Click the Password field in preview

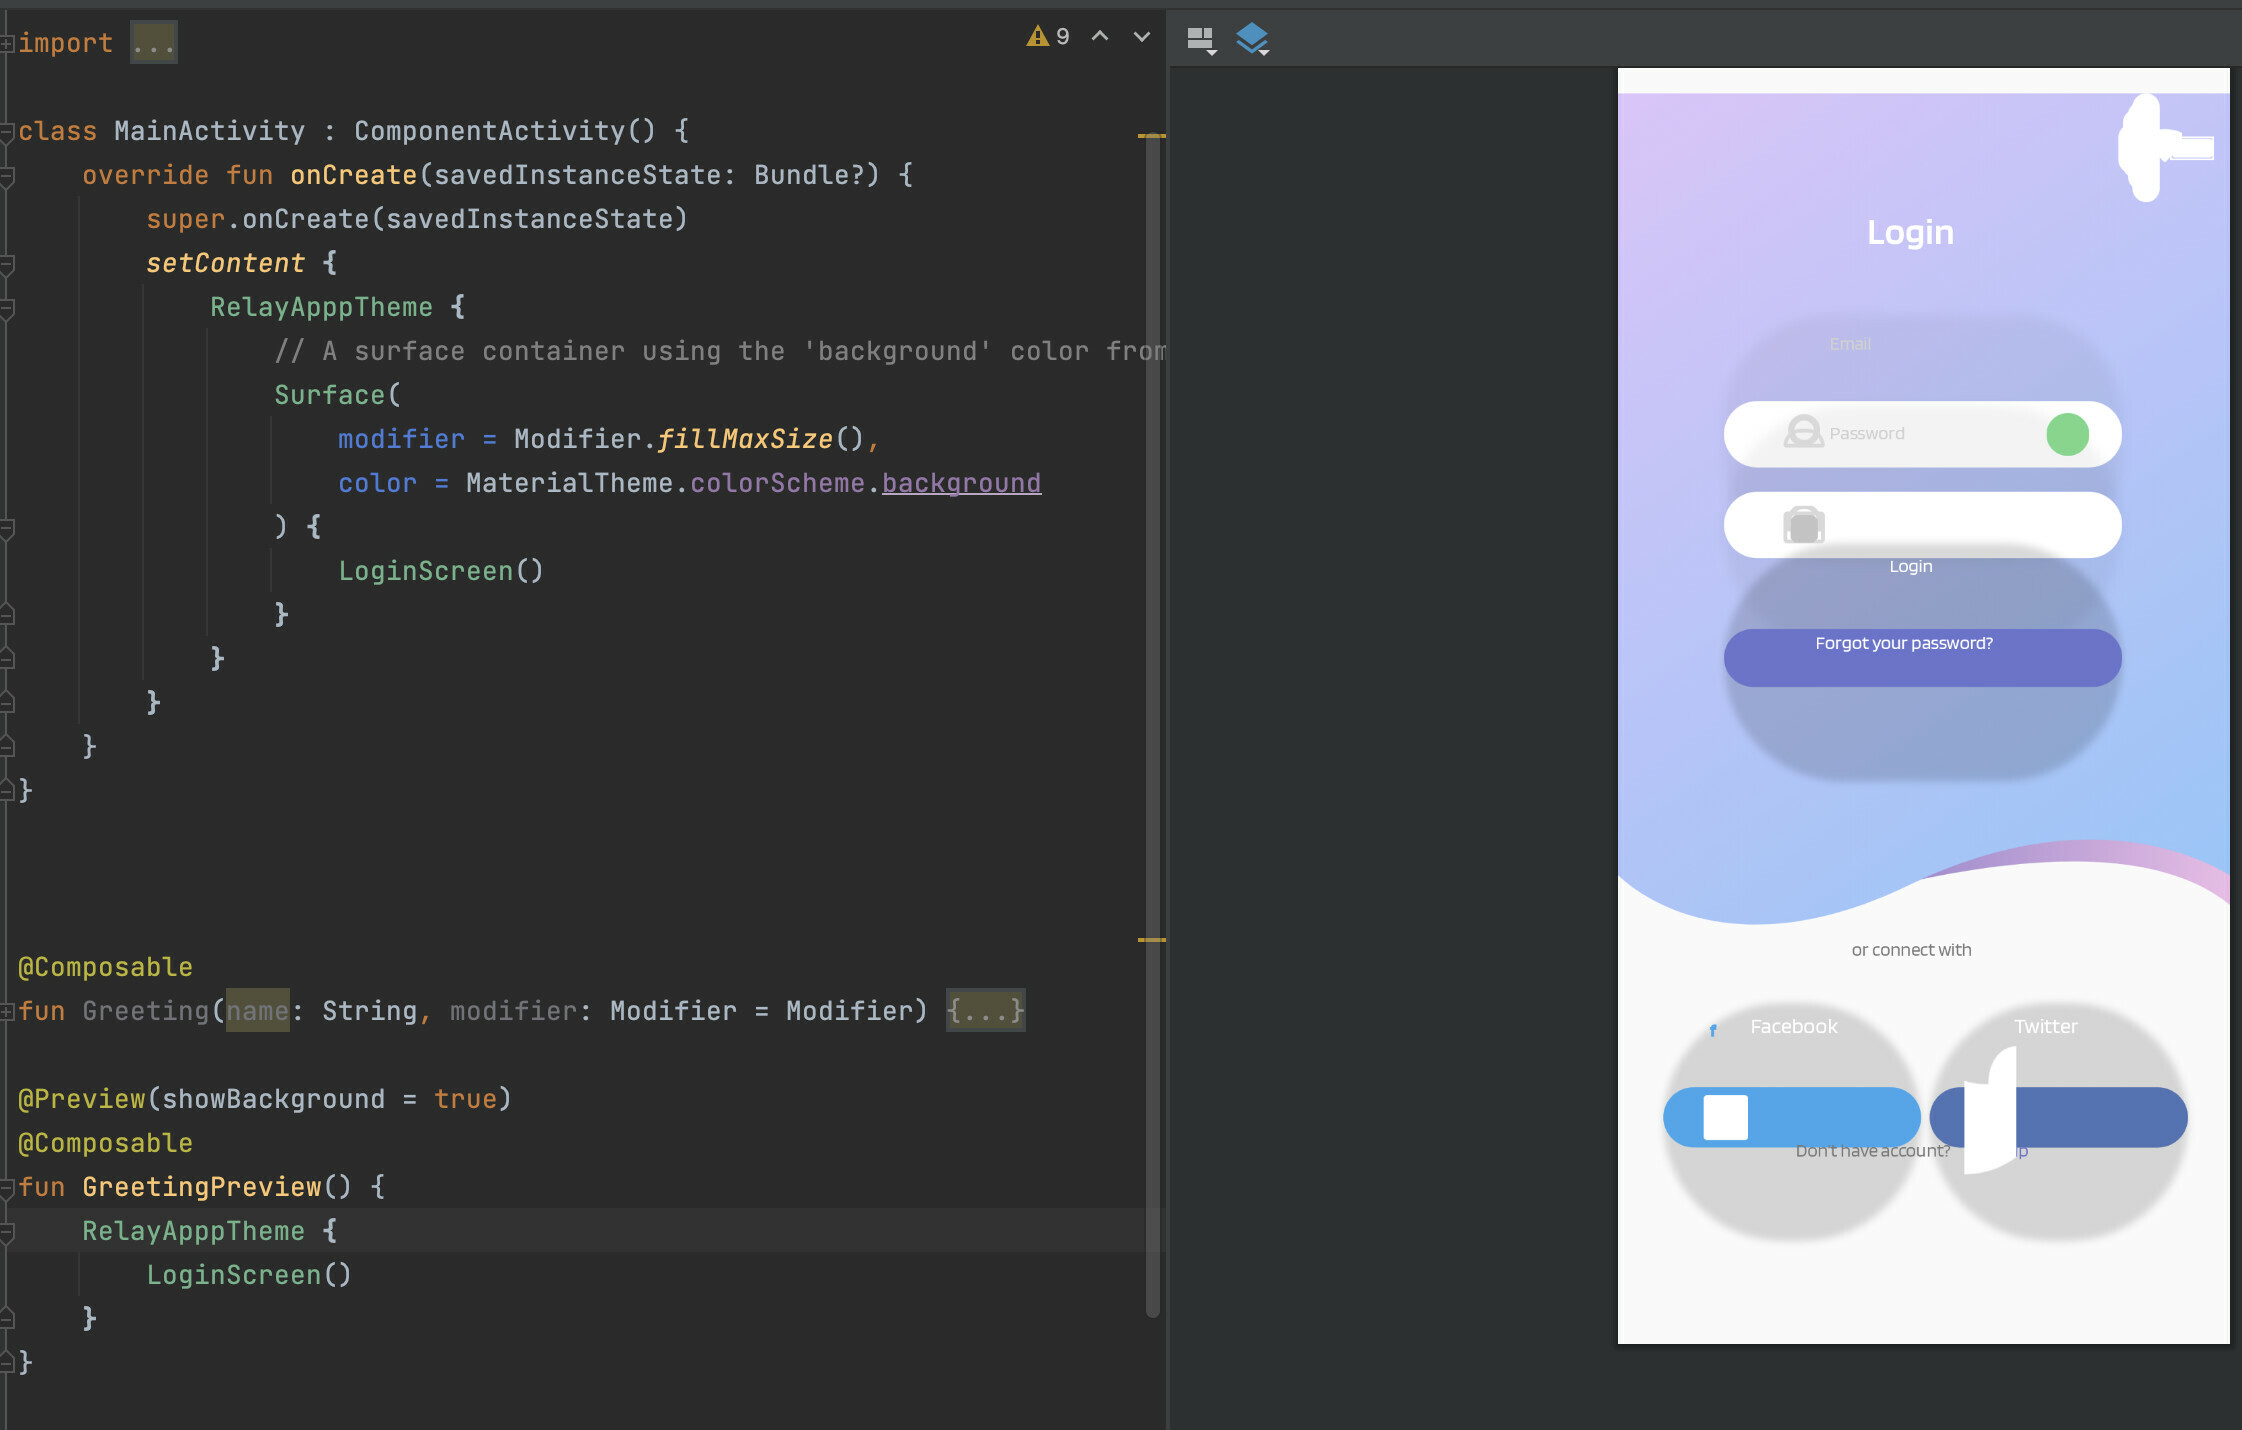click(1922, 434)
